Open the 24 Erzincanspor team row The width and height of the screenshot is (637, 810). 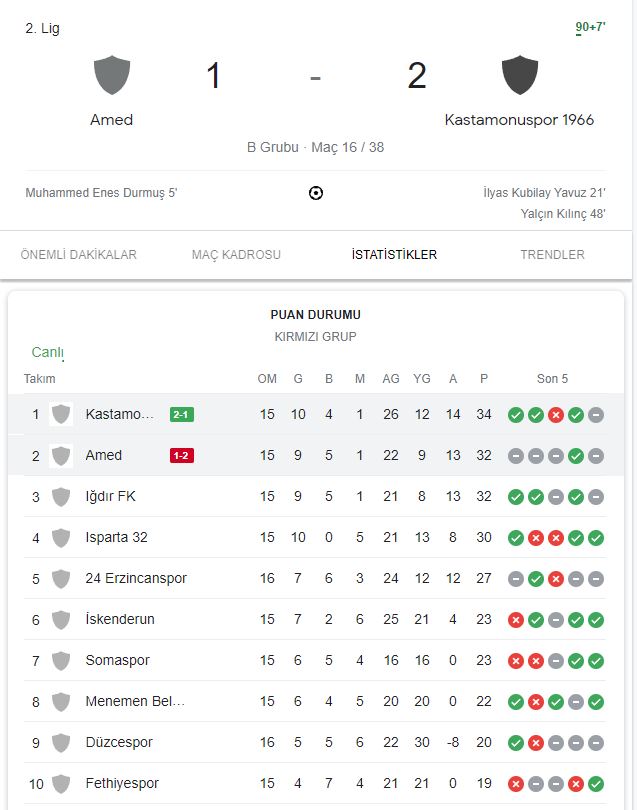[x=136, y=578]
